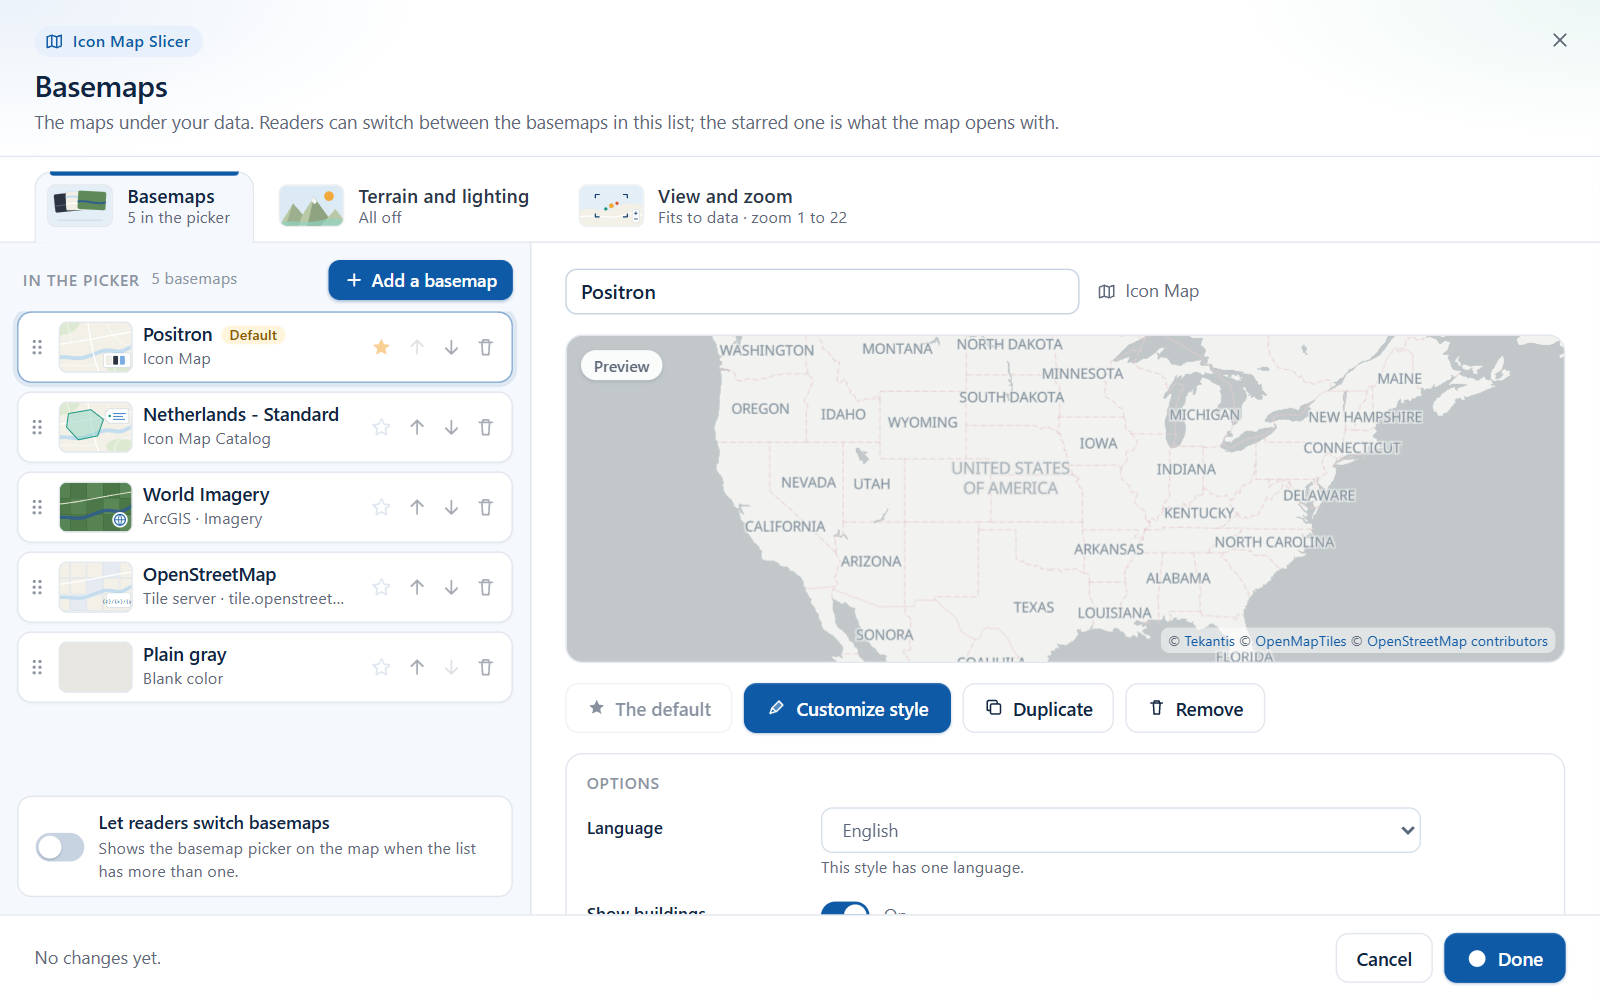Click the drag handle on World Imagery row
This screenshot has height=1000, width=1600.
click(x=37, y=507)
